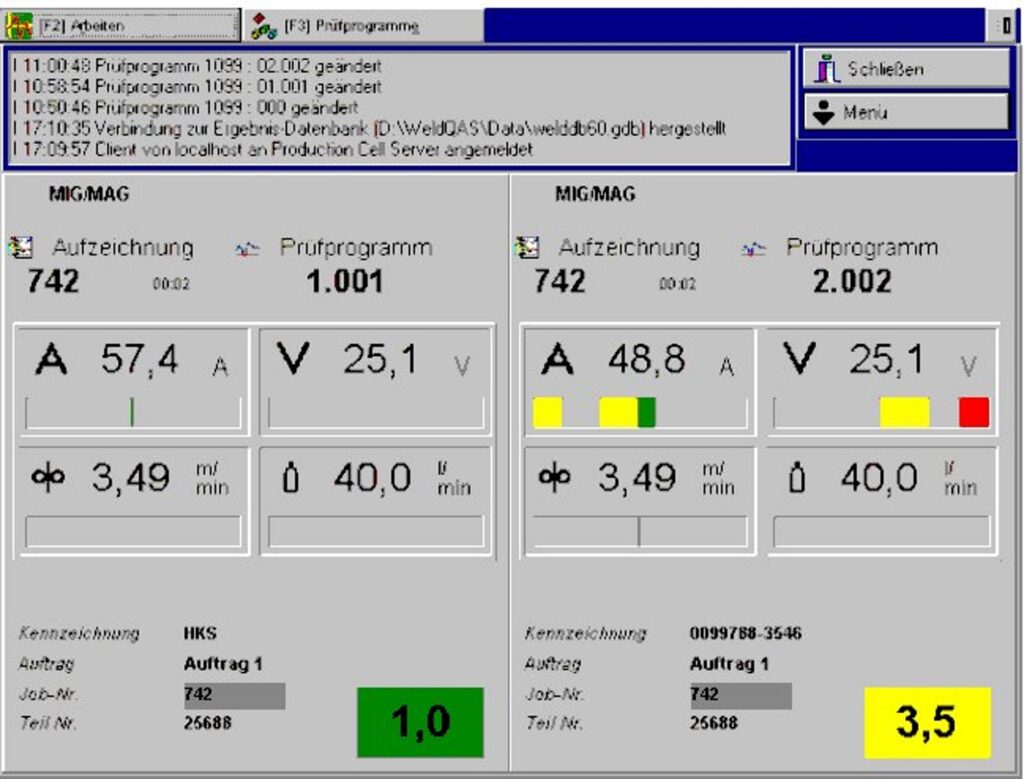
Task: Click the green 1,0 rating box
Action: [420, 722]
